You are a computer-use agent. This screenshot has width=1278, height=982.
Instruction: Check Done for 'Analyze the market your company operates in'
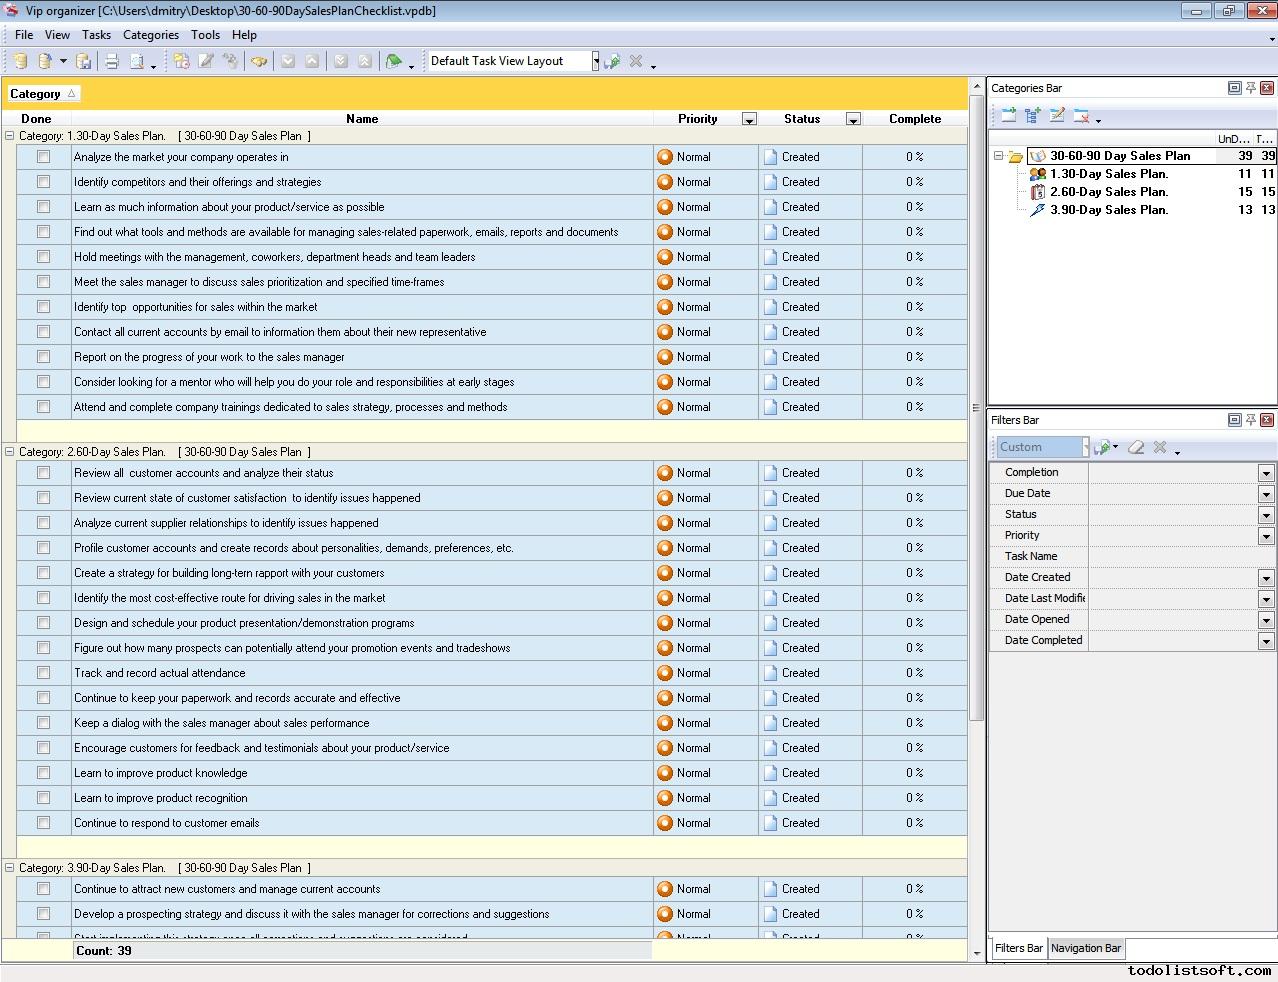(43, 157)
